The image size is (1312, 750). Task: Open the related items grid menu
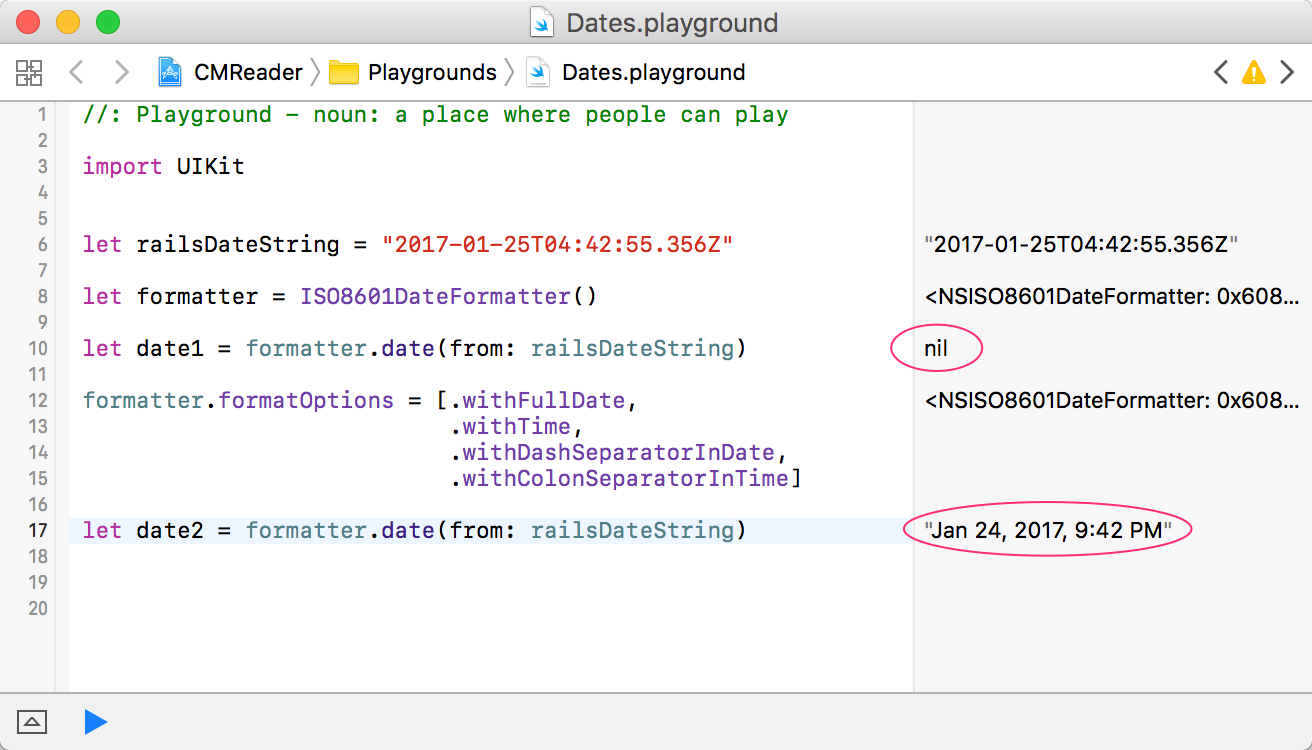pyautogui.click(x=29, y=72)
